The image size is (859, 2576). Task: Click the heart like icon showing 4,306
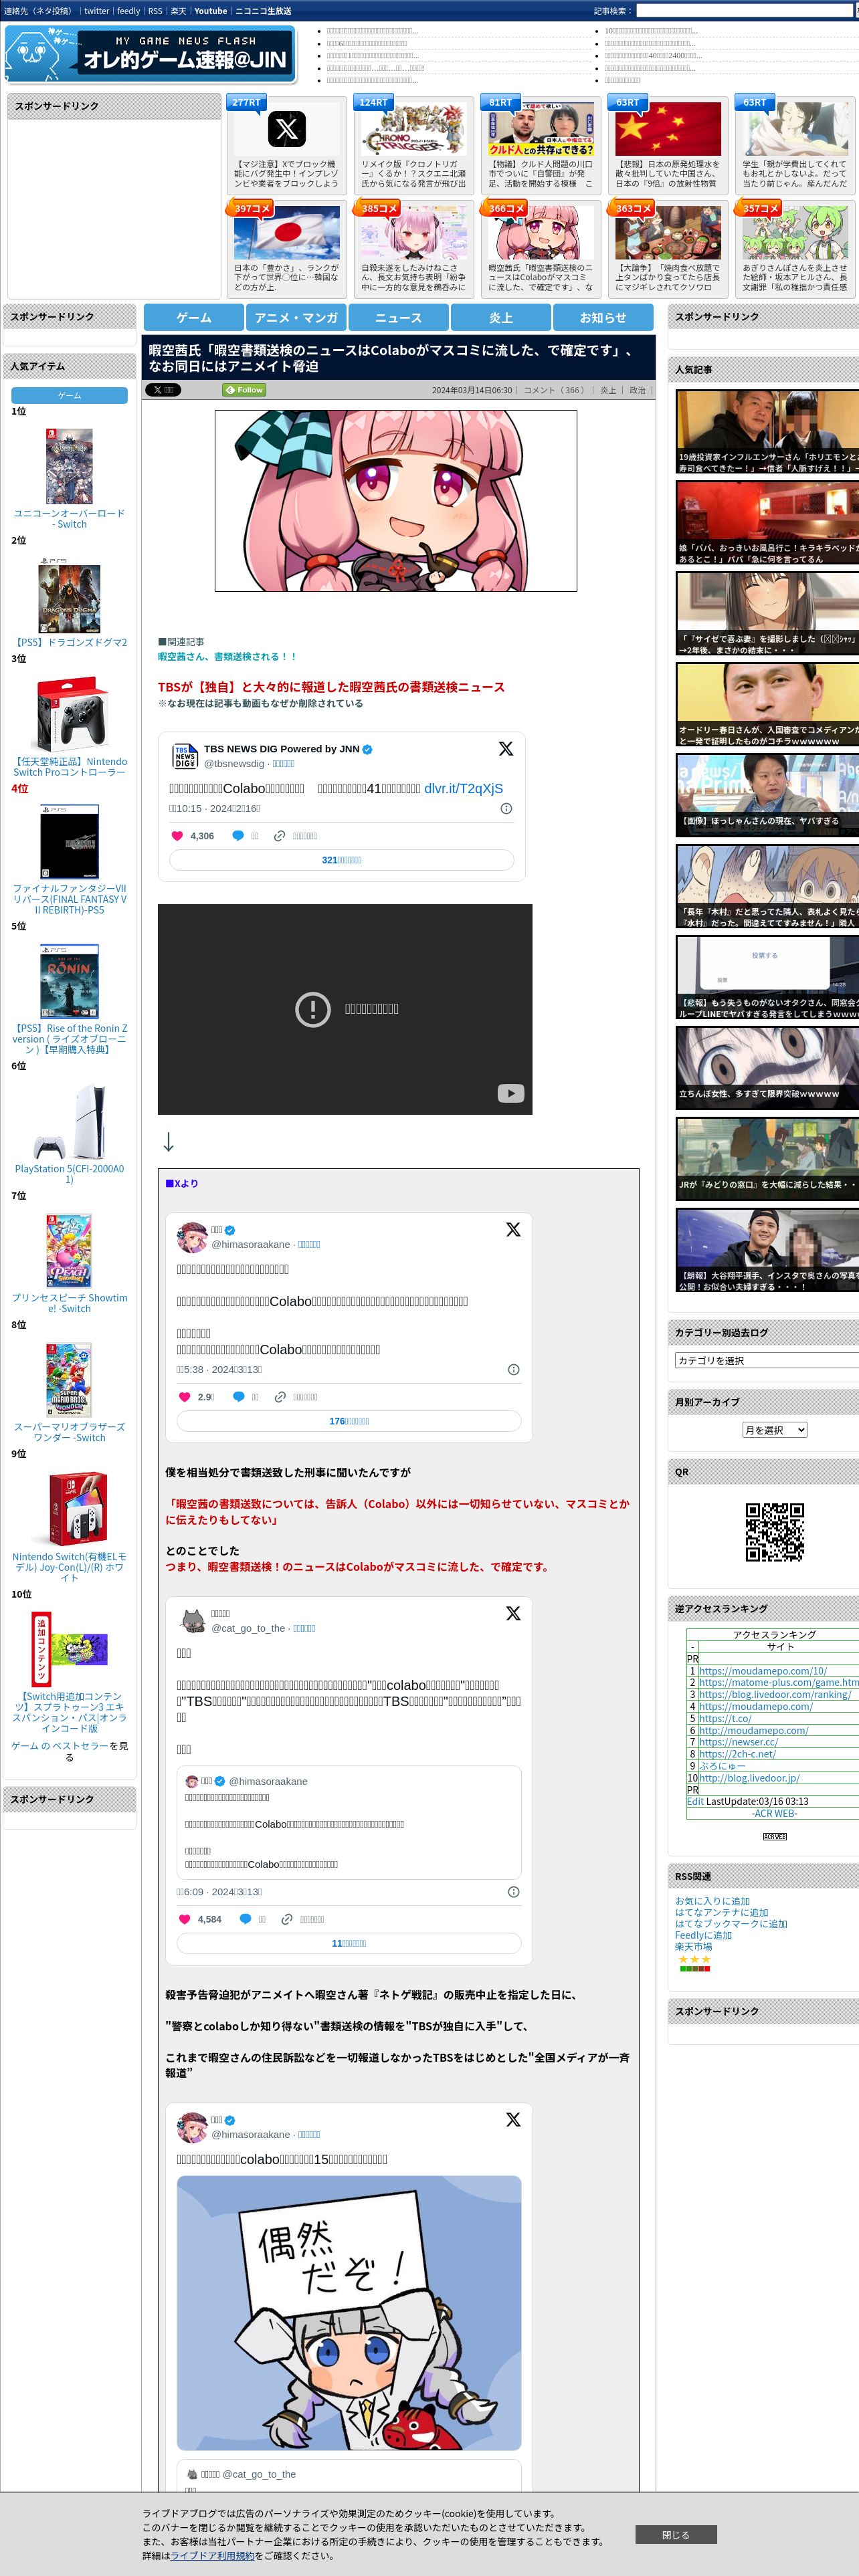click(177, 836)
